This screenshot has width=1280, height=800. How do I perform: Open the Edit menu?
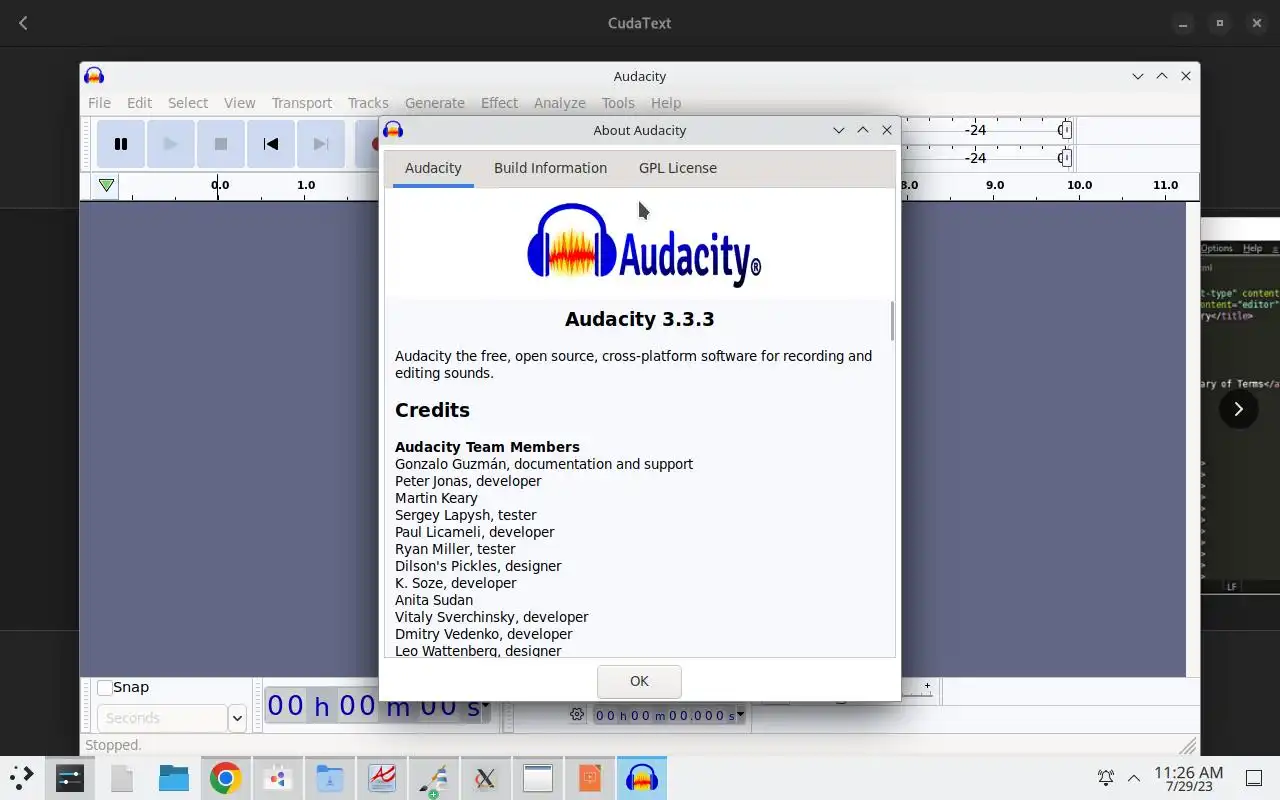(139, 103)
